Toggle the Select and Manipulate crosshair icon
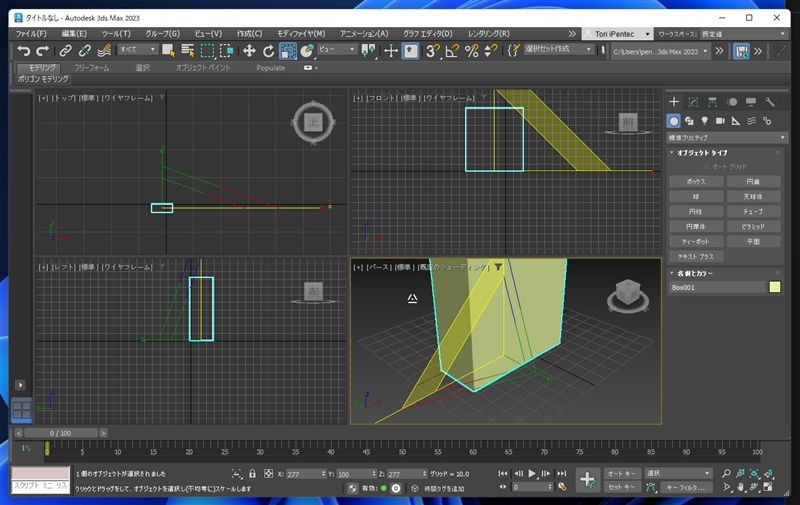The image size is (800, 505). [391, 50]
